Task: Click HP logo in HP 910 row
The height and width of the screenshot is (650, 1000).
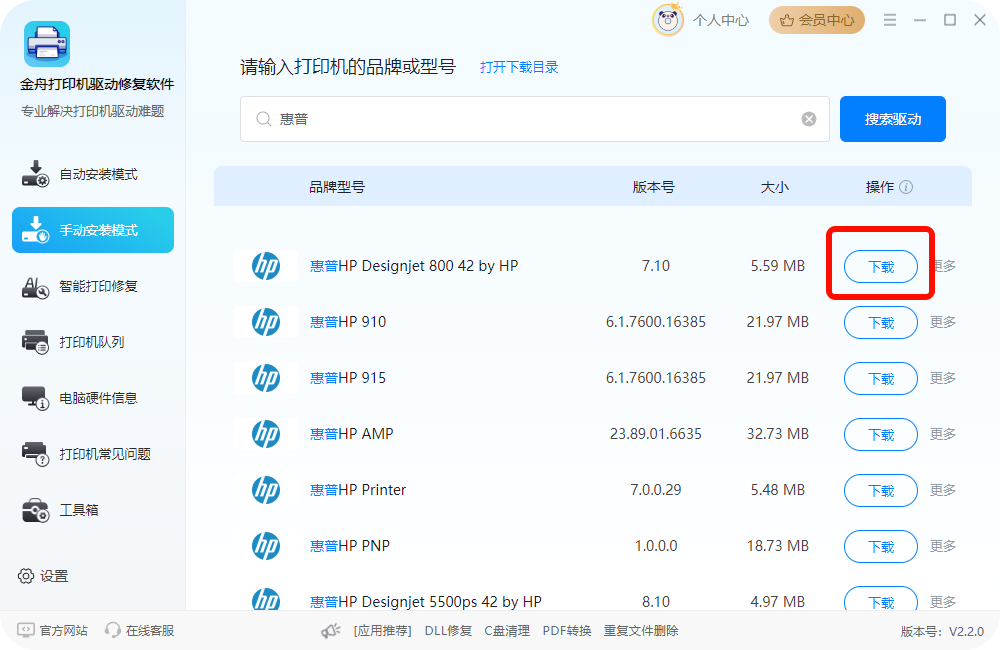Action: pyautogui.click(x=266, y=322)
